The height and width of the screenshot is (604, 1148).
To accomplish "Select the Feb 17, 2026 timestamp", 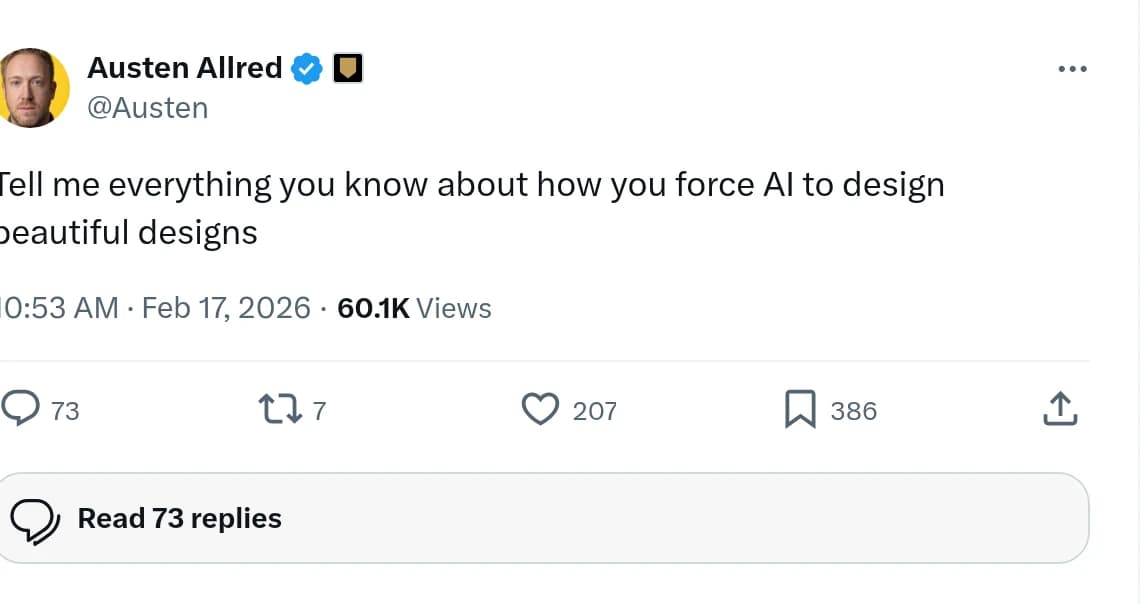I will click(226, 308).
